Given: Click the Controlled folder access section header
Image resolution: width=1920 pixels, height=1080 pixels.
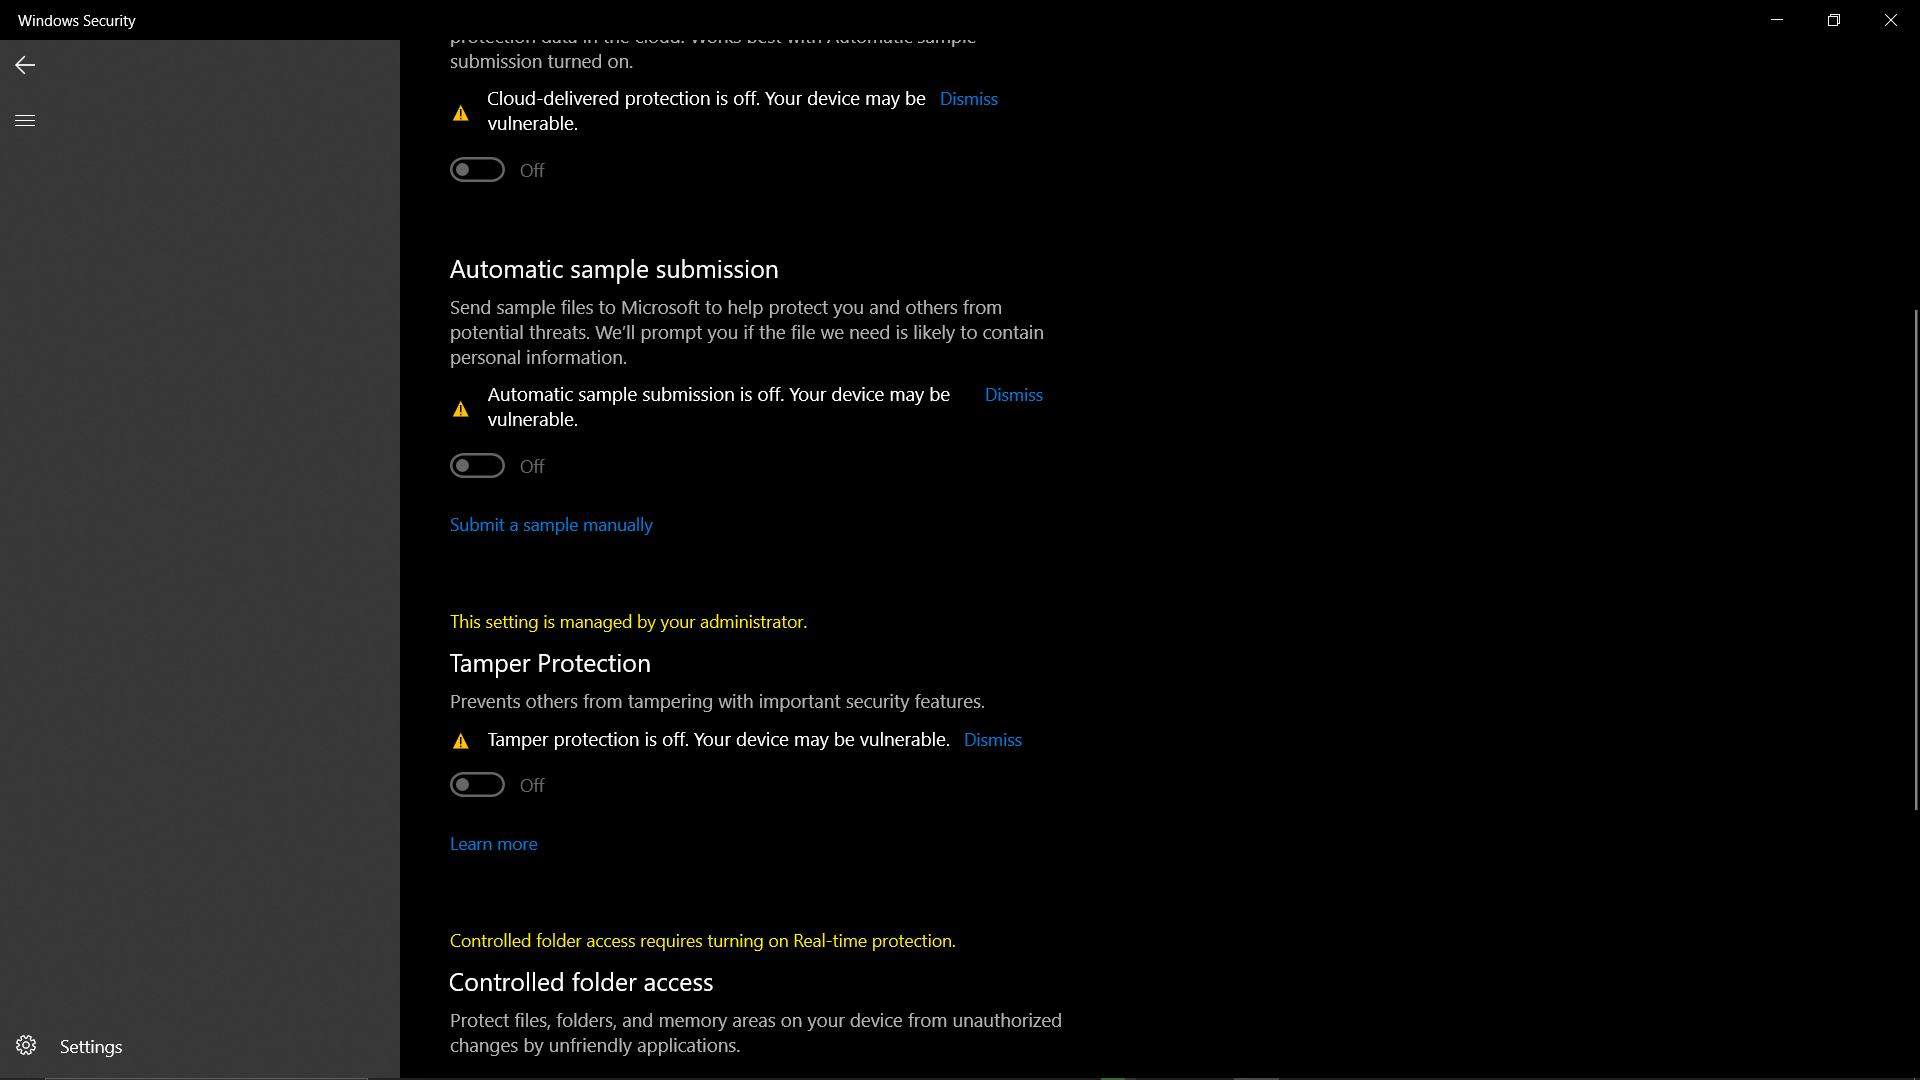Looking at the screenshot, I should pyautogui.click(x=582, y=981).
